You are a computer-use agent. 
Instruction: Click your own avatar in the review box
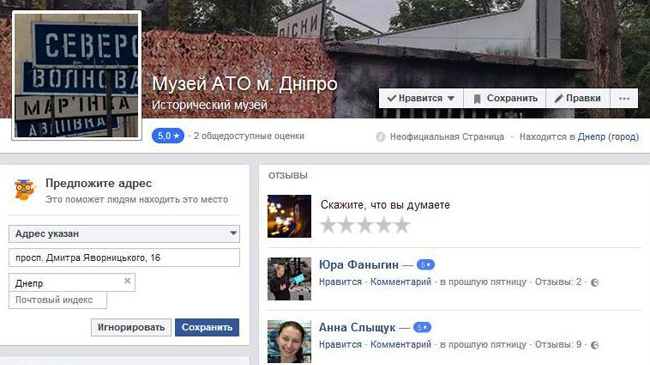289,216
